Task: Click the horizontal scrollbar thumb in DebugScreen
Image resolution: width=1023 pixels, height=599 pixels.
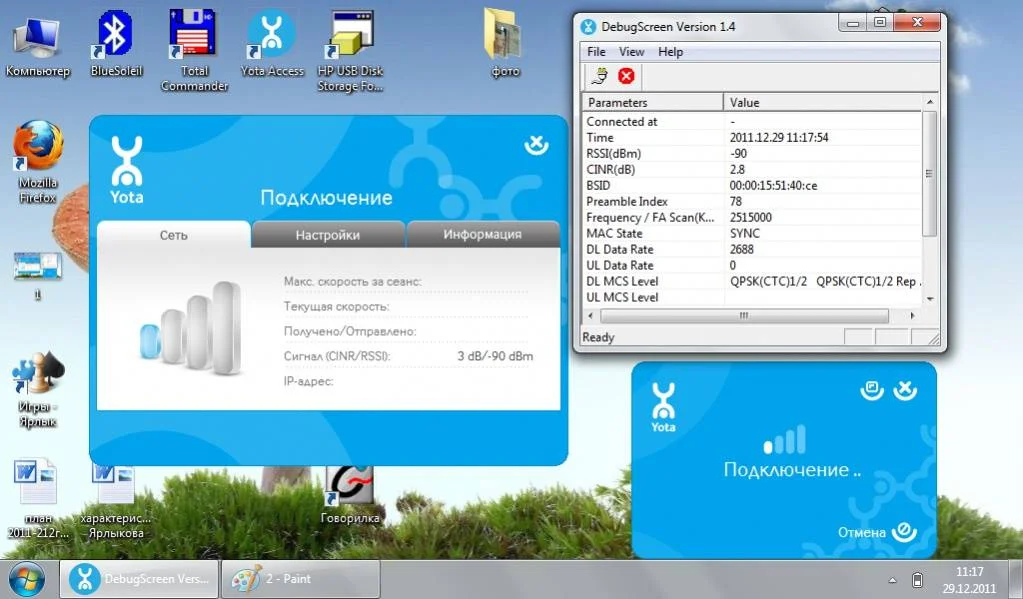Action: pyautogui.click(x=744, y=316)
